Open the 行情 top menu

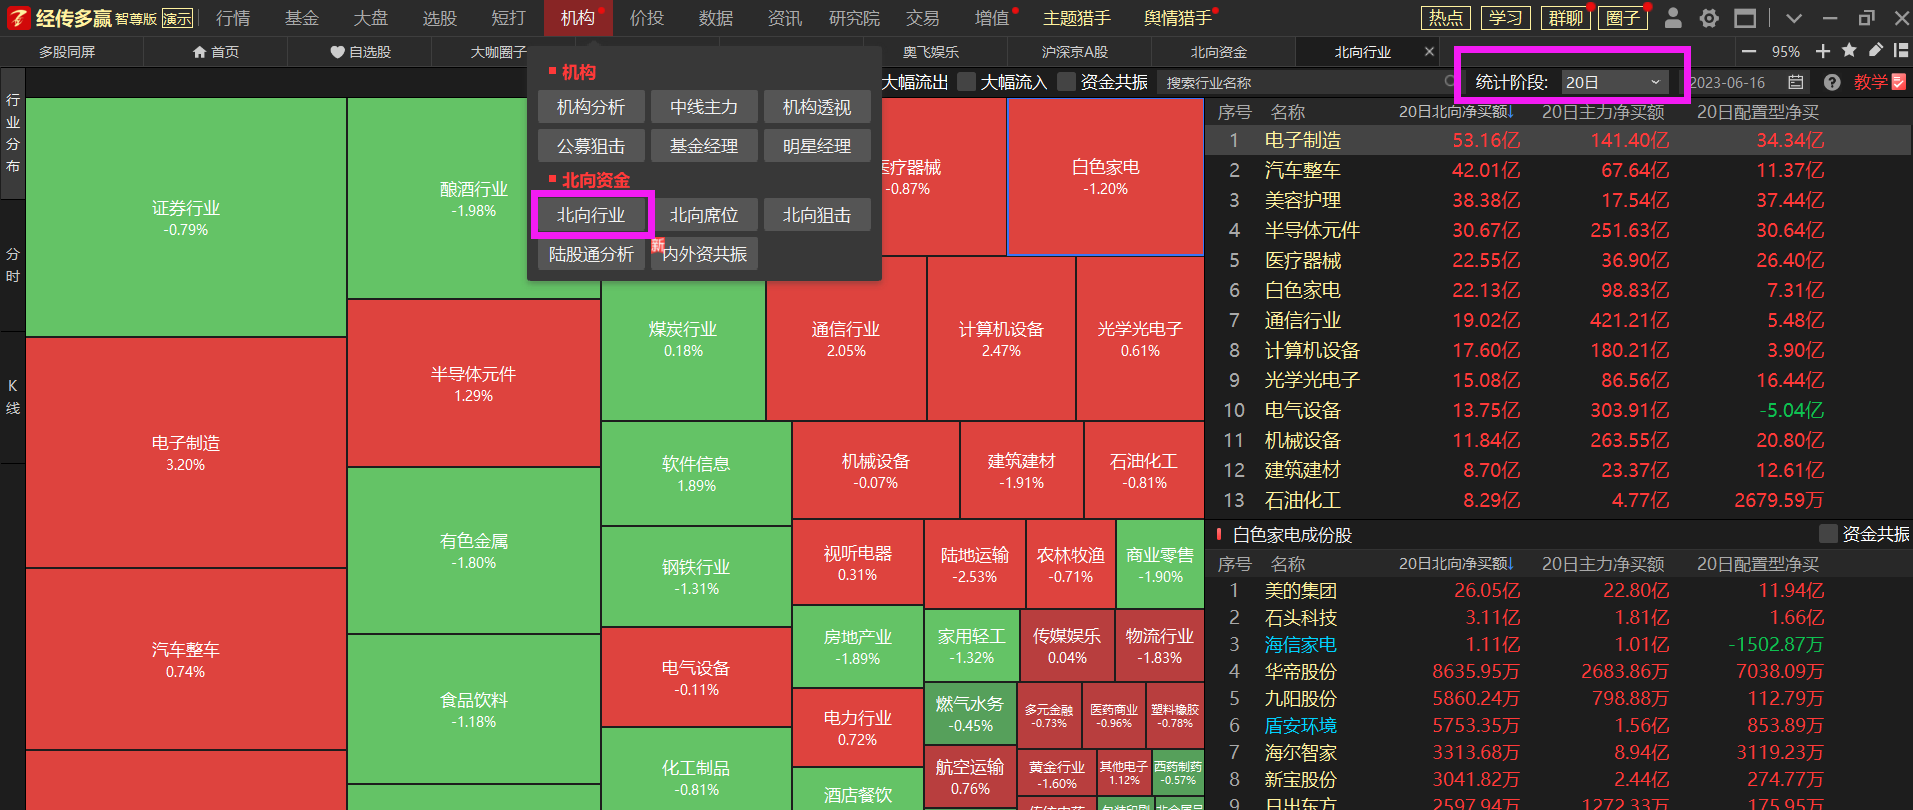[233, 18]
